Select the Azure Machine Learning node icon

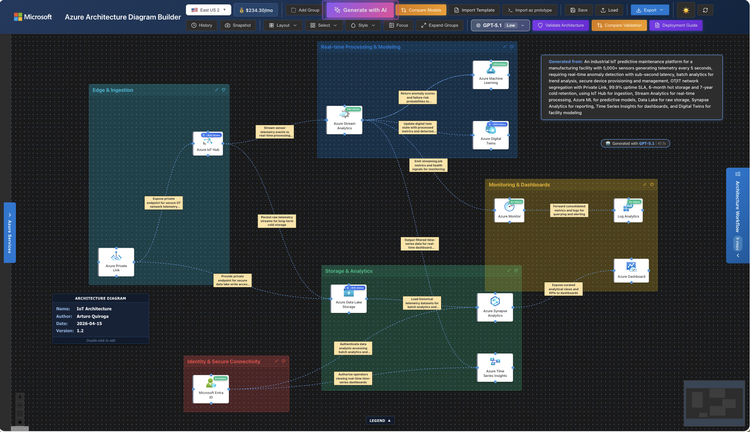490,70
